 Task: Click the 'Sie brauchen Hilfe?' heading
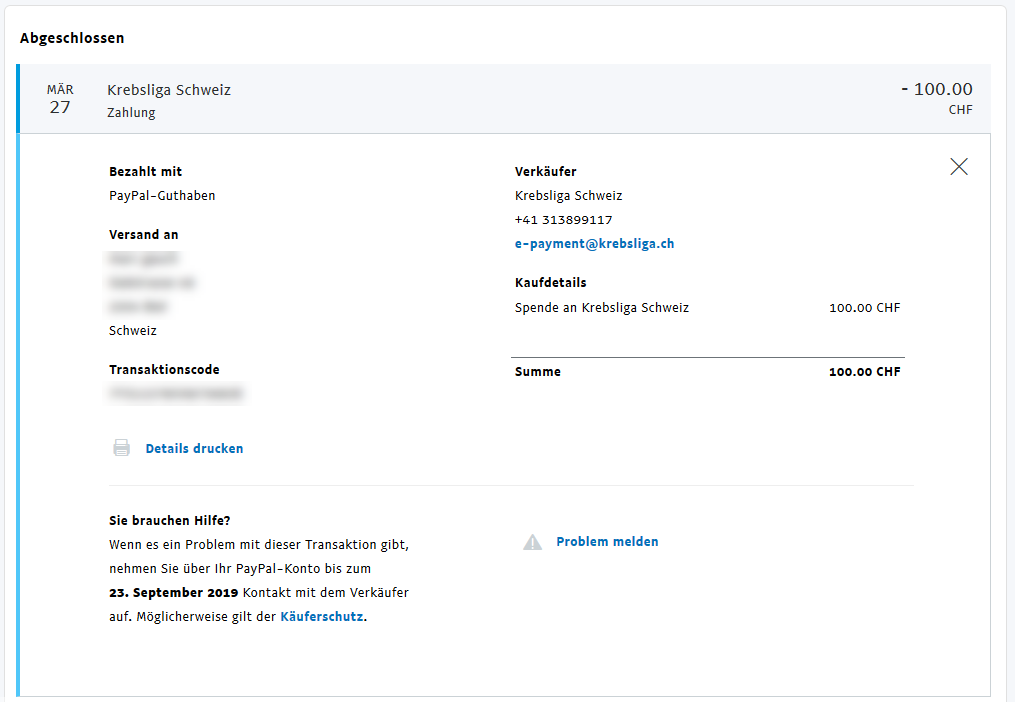tap(170, 521)
